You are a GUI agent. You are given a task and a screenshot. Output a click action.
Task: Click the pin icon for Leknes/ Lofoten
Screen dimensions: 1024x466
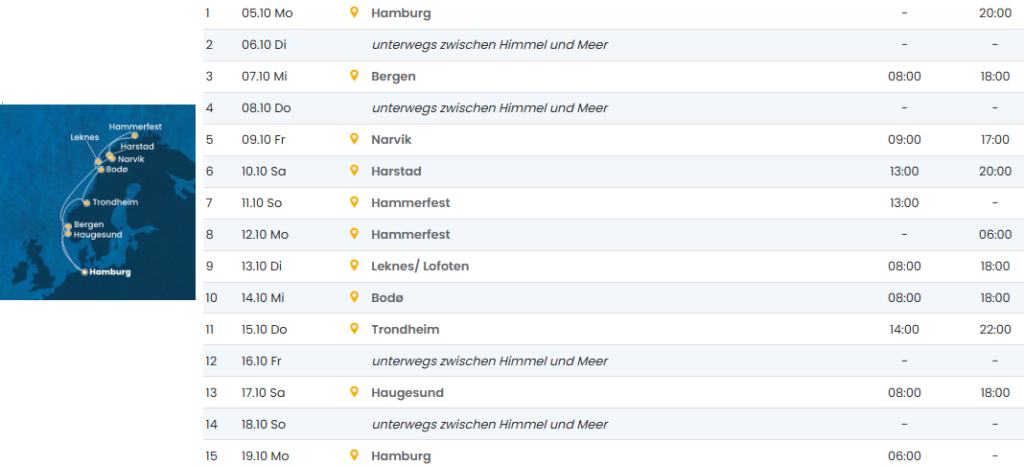[353, 266]
